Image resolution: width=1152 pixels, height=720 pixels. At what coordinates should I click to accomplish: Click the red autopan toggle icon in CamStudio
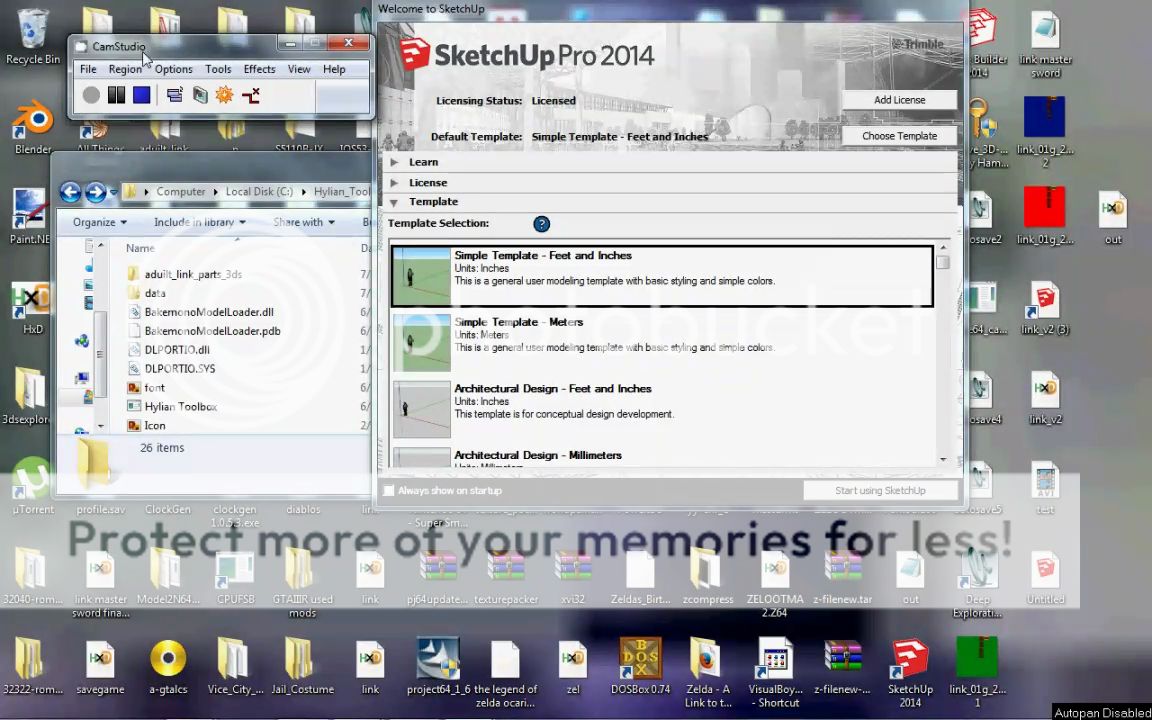(x=251, y=95)
